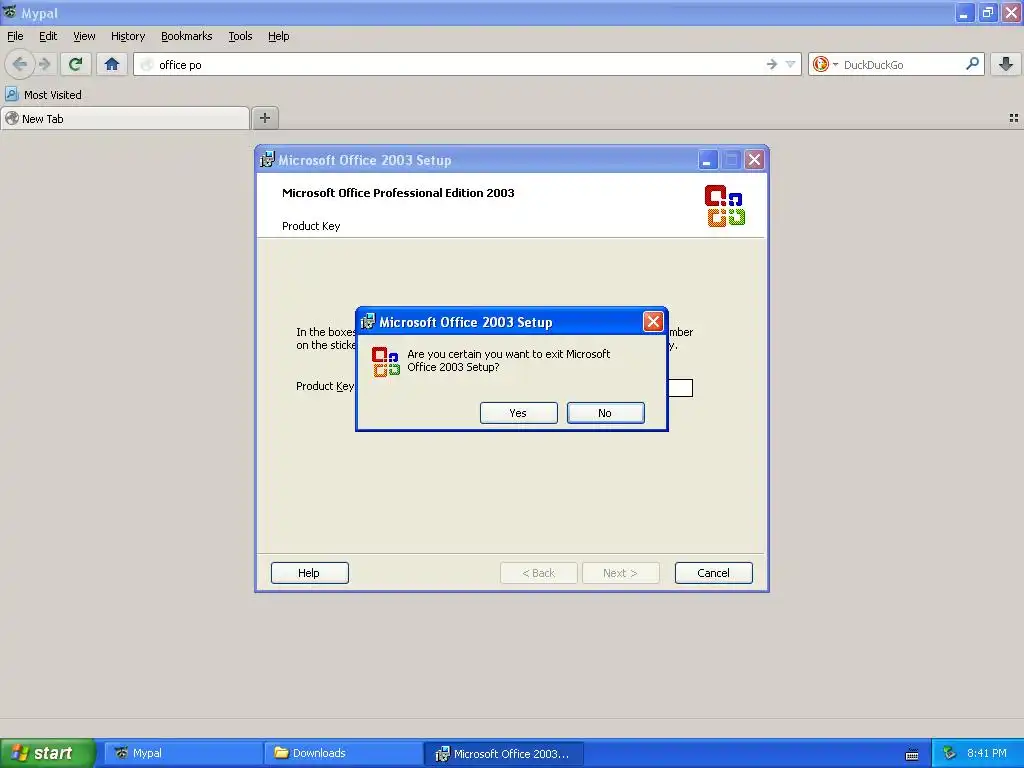The width and height of the screenshot is (1024, 768).
Task: Click the Setup icon in dialog title bar
Action: tap(368, 321)
